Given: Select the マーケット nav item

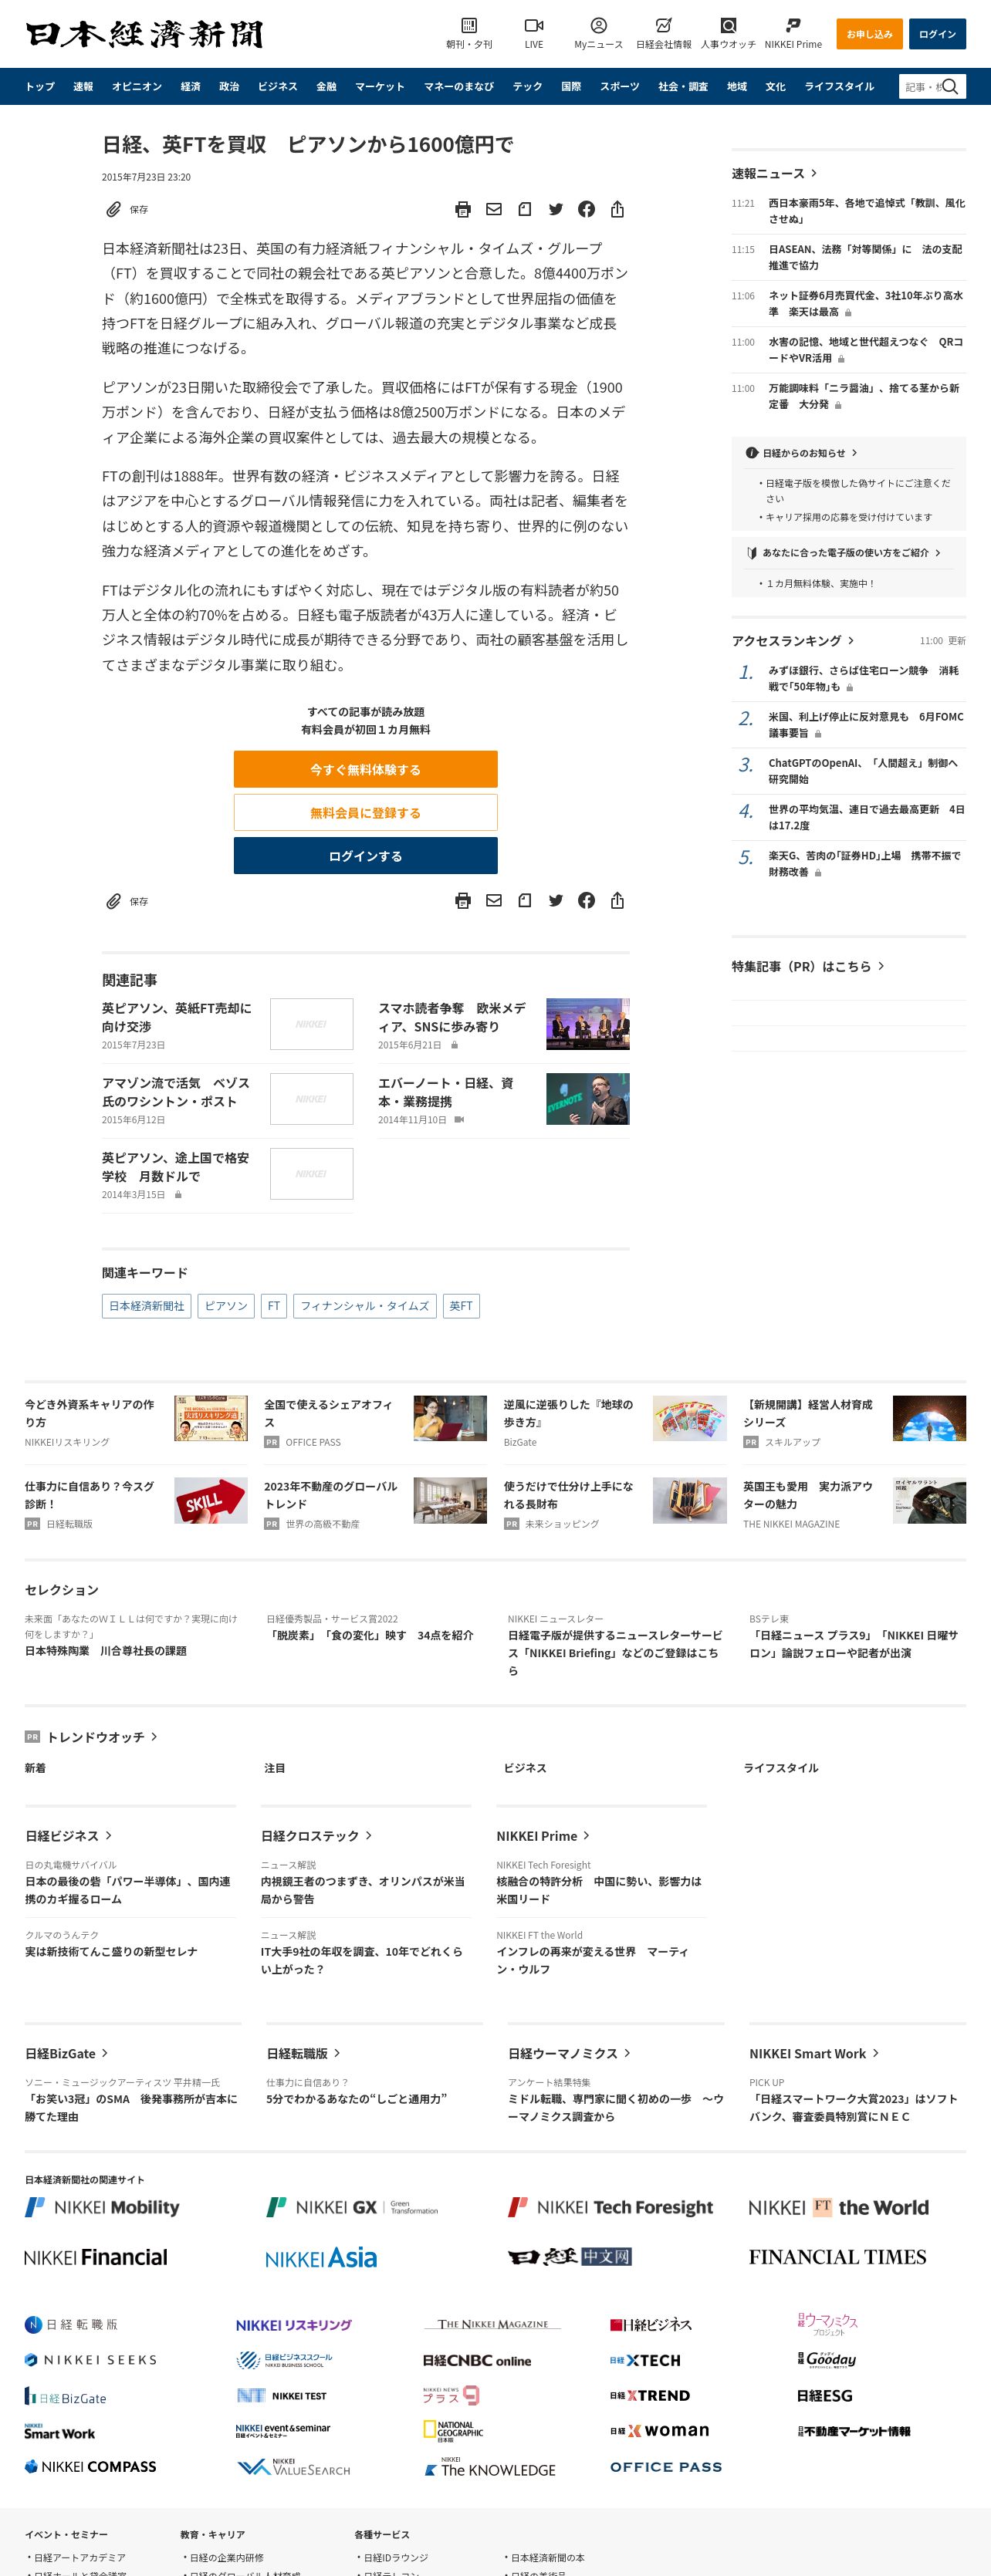Looking at the screenshot, I should [380, 87].
